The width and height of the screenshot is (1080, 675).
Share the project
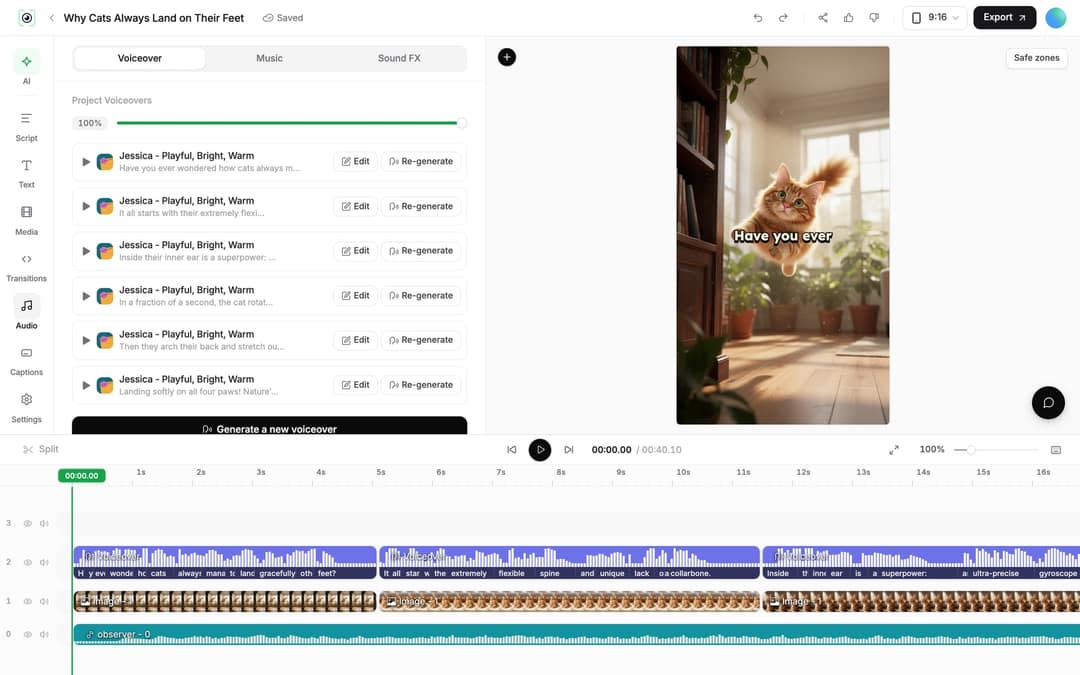click(x=823, y=18)
